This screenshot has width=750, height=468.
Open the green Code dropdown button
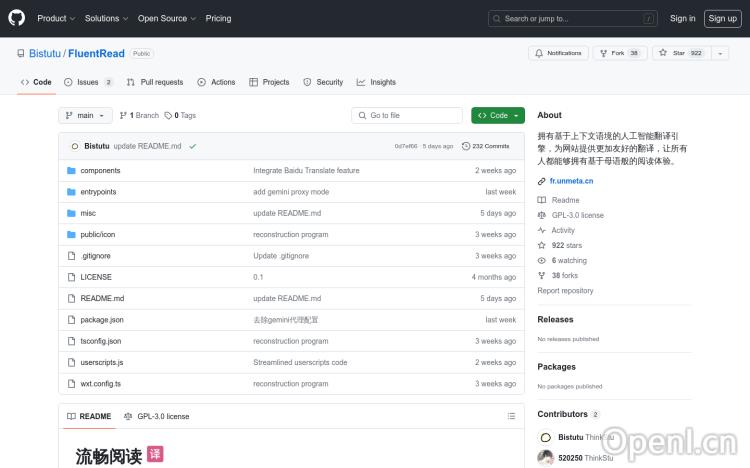coord(498,115)
